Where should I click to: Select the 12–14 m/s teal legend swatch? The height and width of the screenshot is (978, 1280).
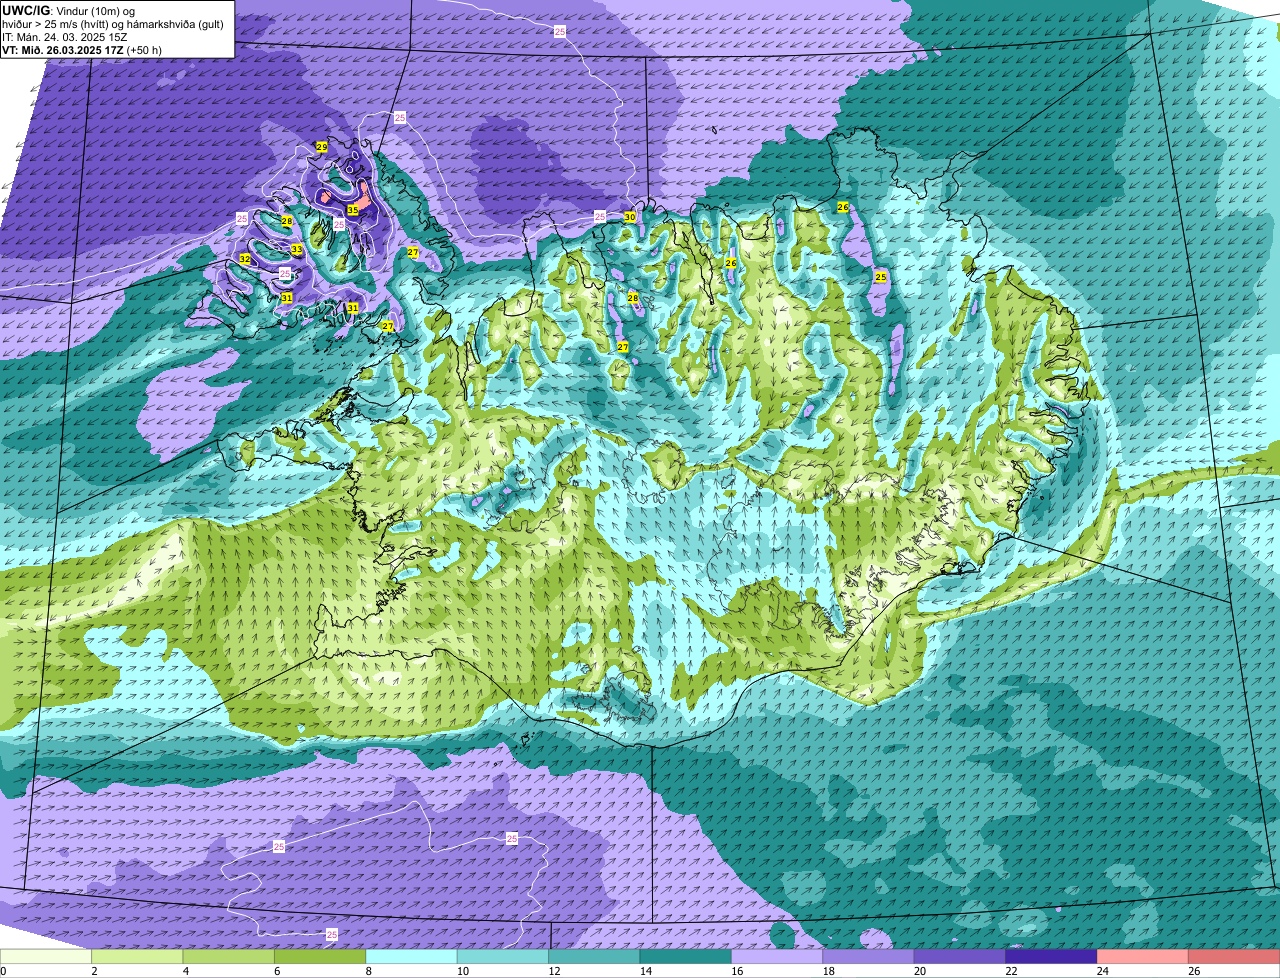pyautogui.click(x=594, y=956)
